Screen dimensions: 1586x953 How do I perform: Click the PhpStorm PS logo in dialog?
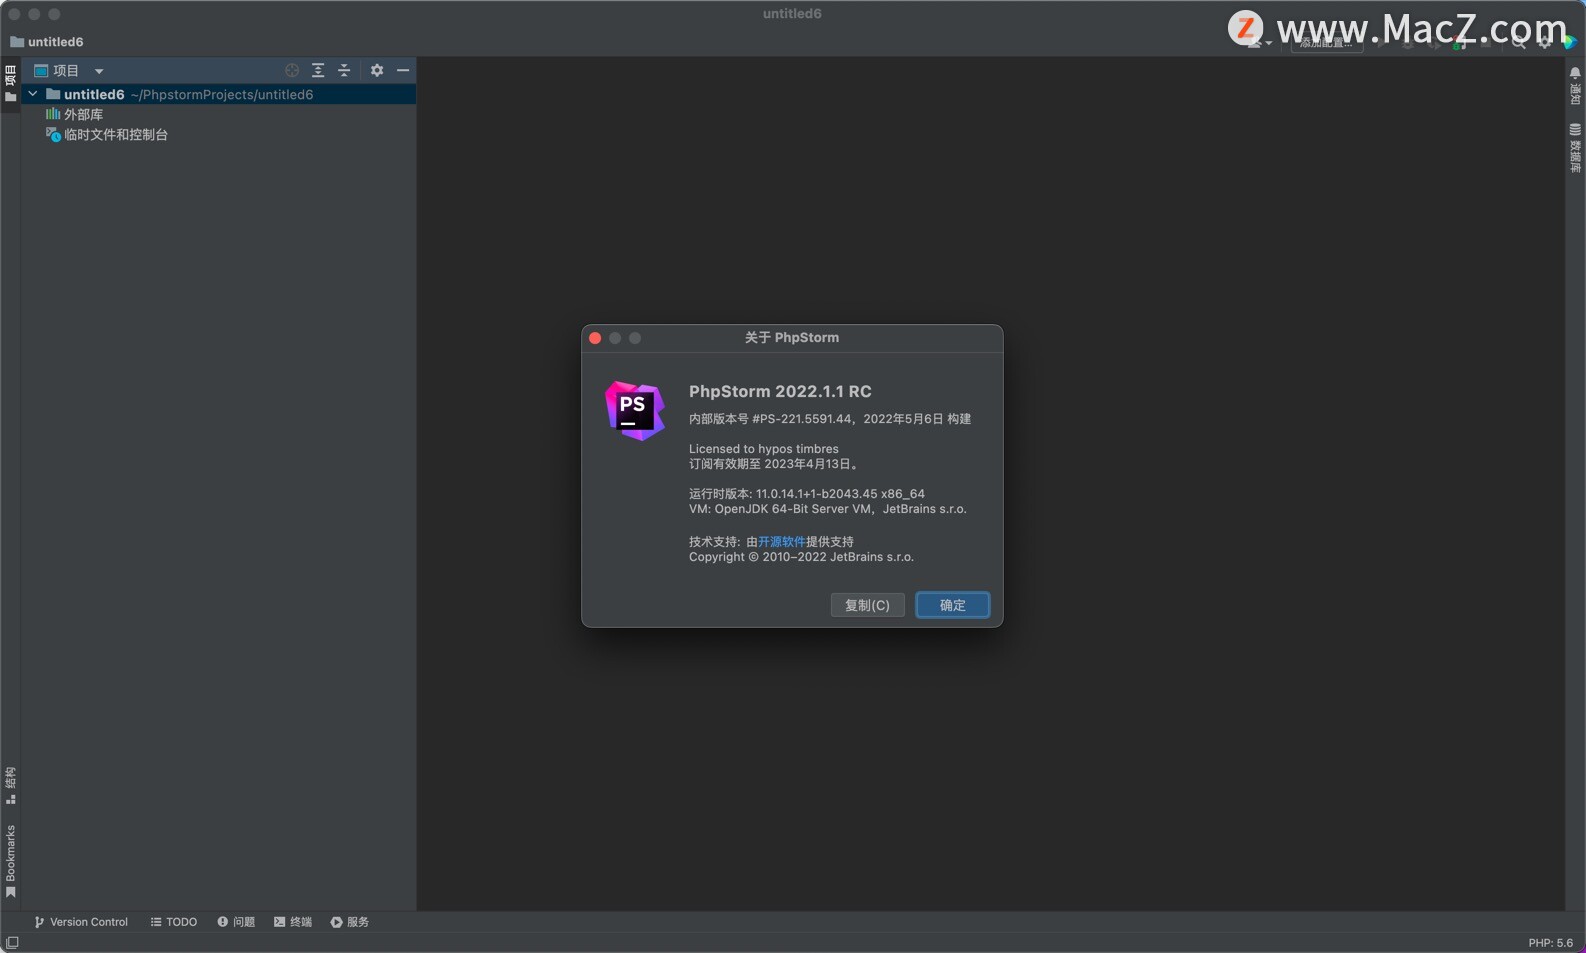634,410
